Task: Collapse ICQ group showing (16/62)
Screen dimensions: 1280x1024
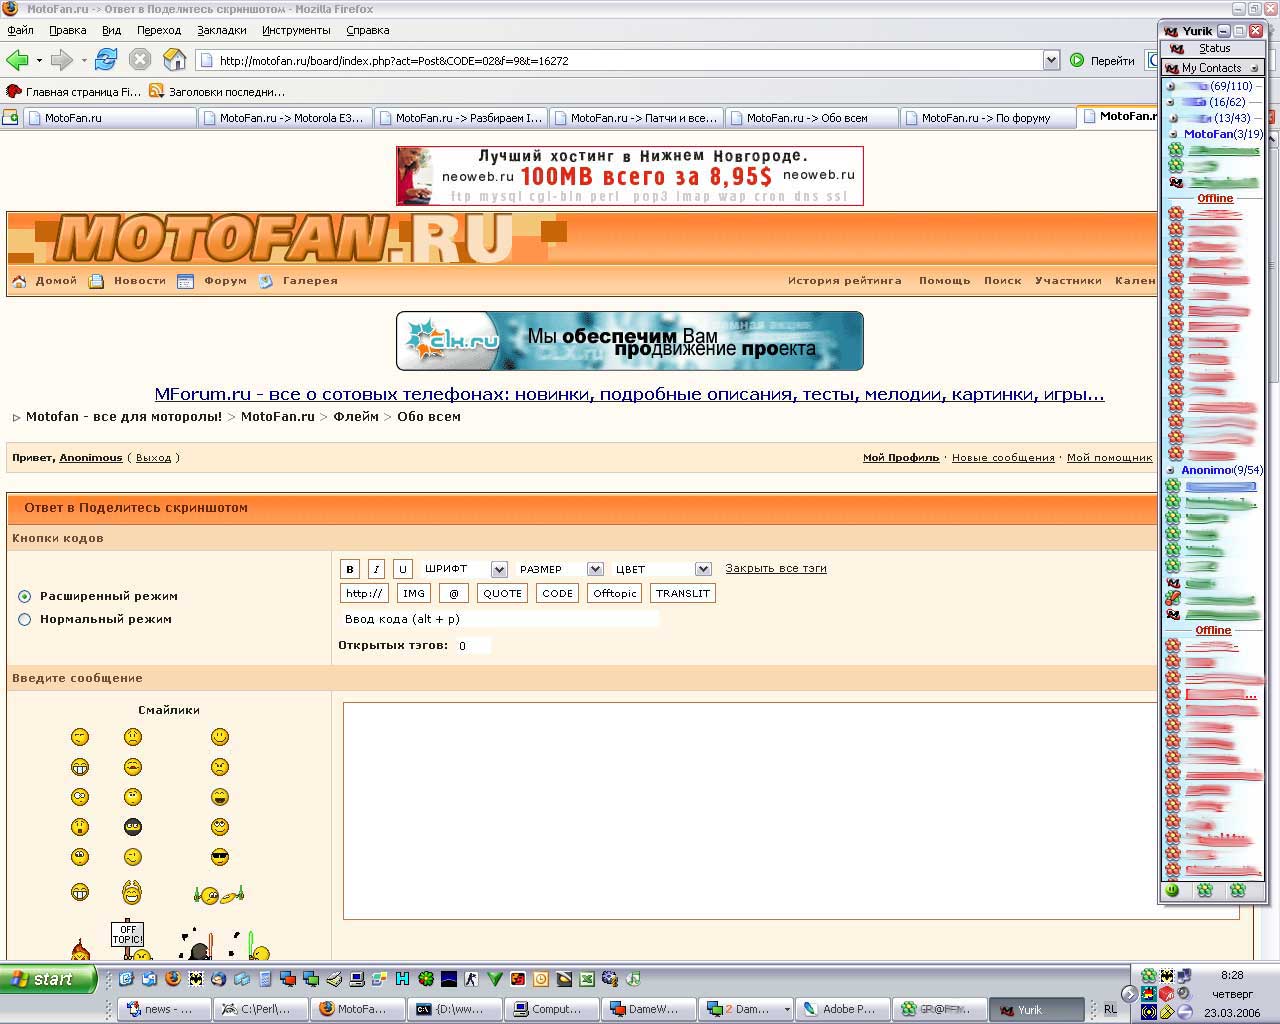Action: click(1171, 102)
